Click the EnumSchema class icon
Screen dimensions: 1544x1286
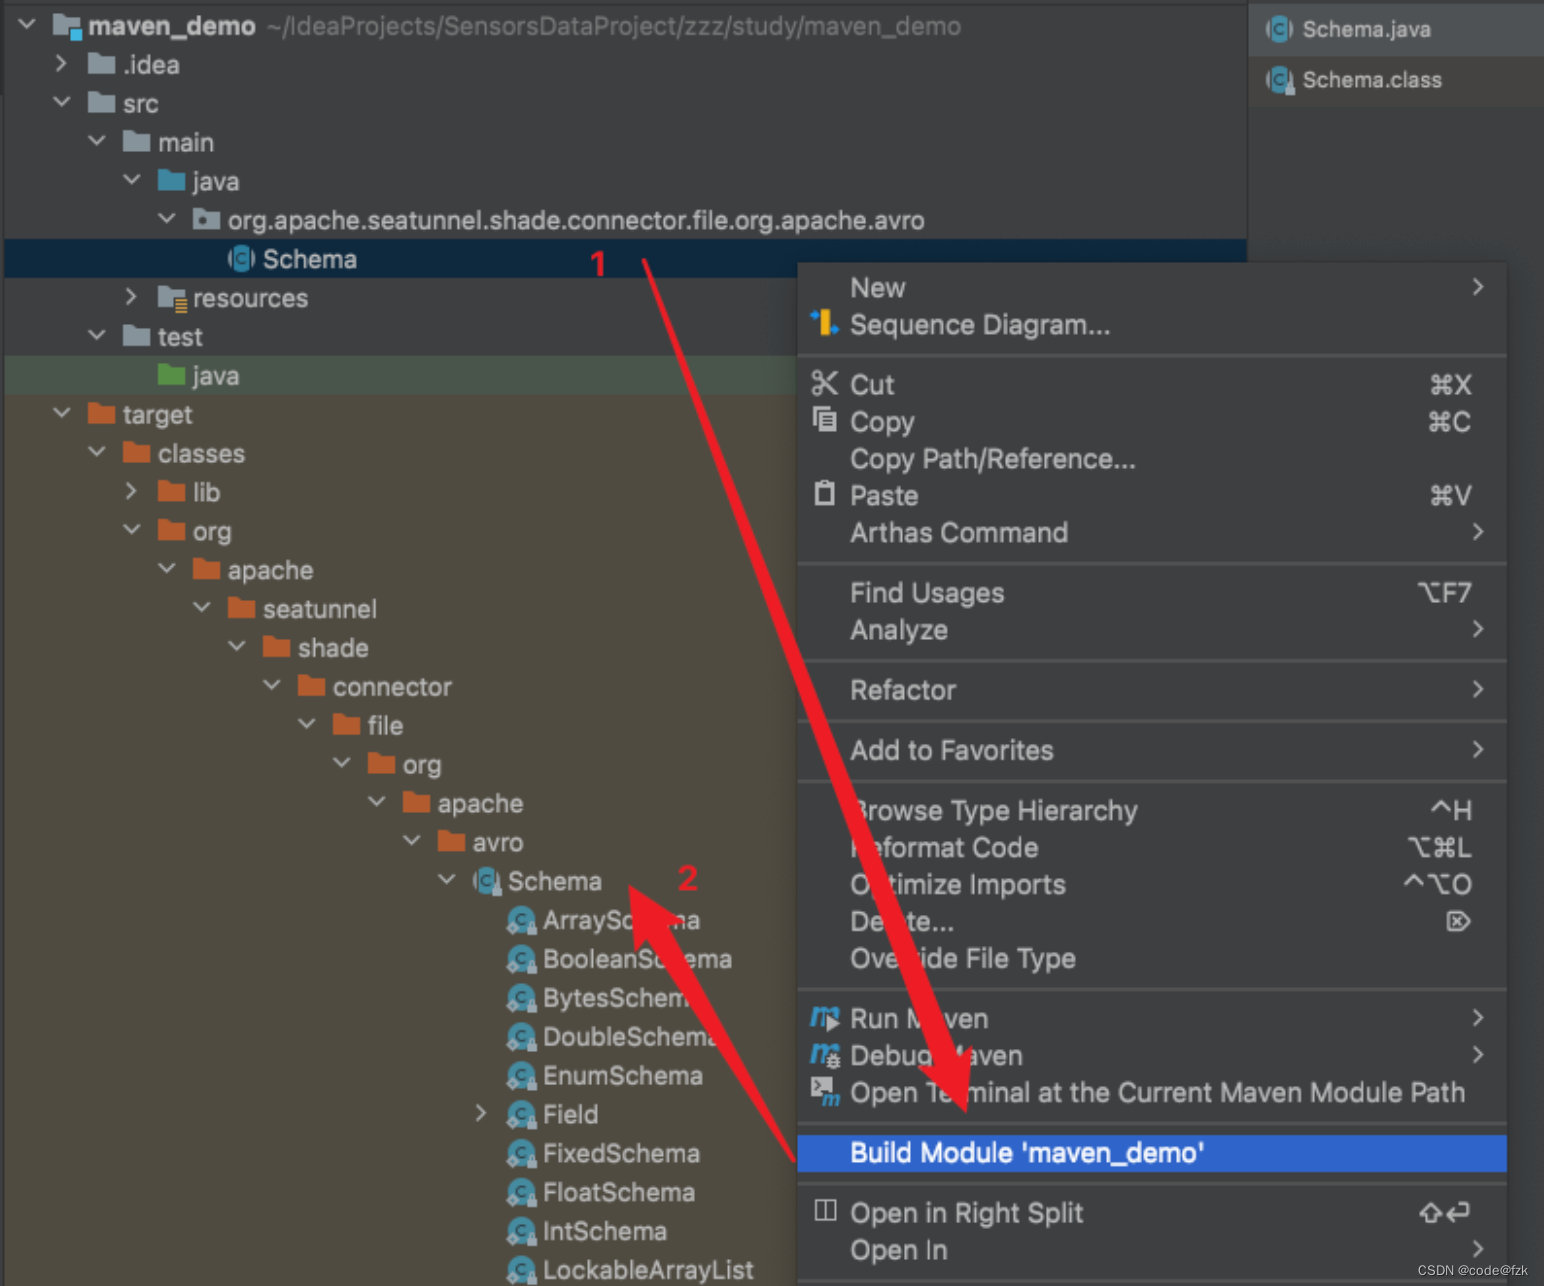[x=522, y=1076]
